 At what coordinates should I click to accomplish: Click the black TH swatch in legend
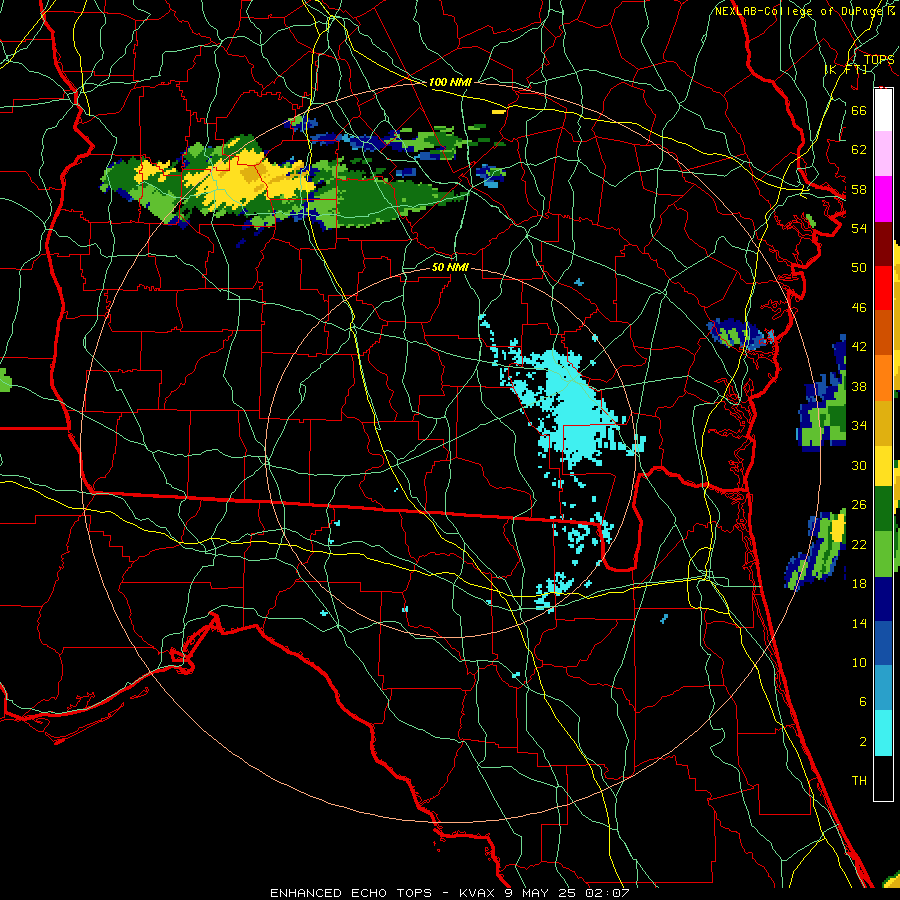click(x=883, y=778)
